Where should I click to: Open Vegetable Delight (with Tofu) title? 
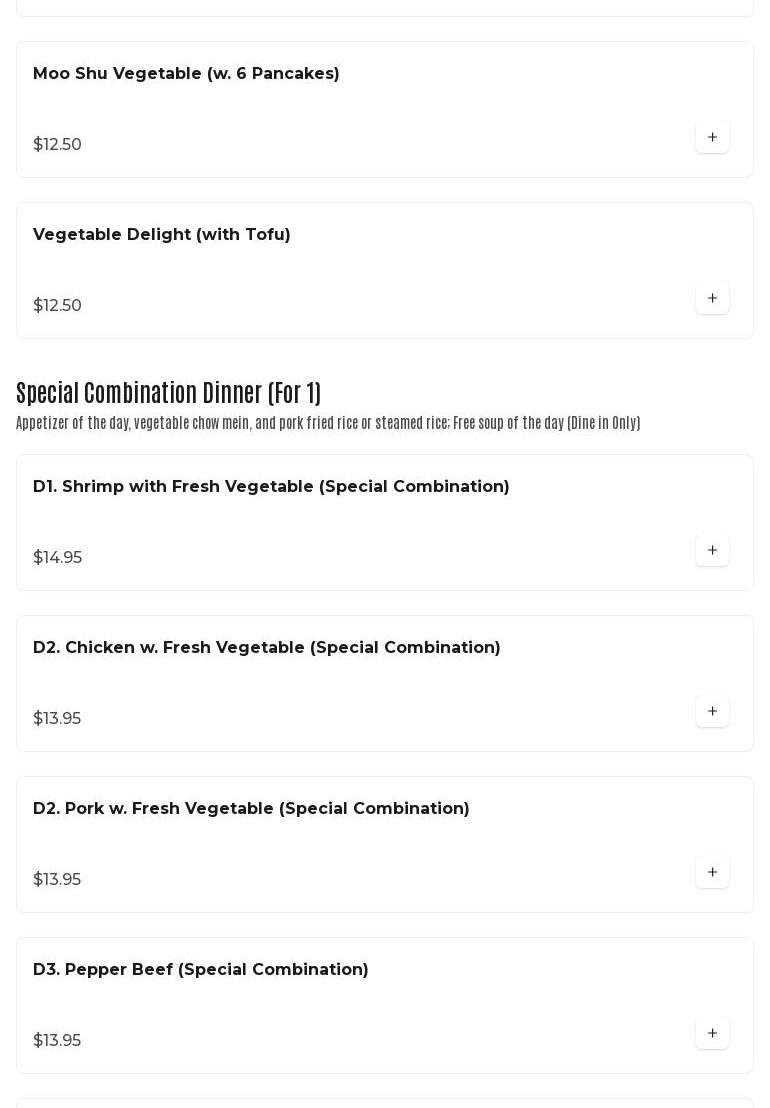[x=162, y=235]
